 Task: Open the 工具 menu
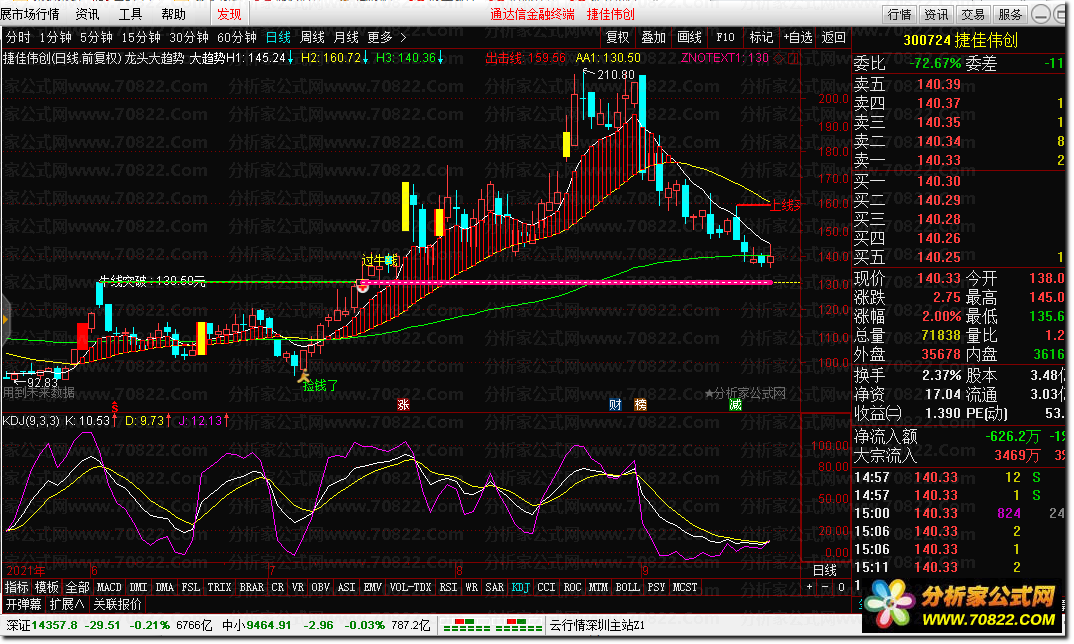coord(130,14)
